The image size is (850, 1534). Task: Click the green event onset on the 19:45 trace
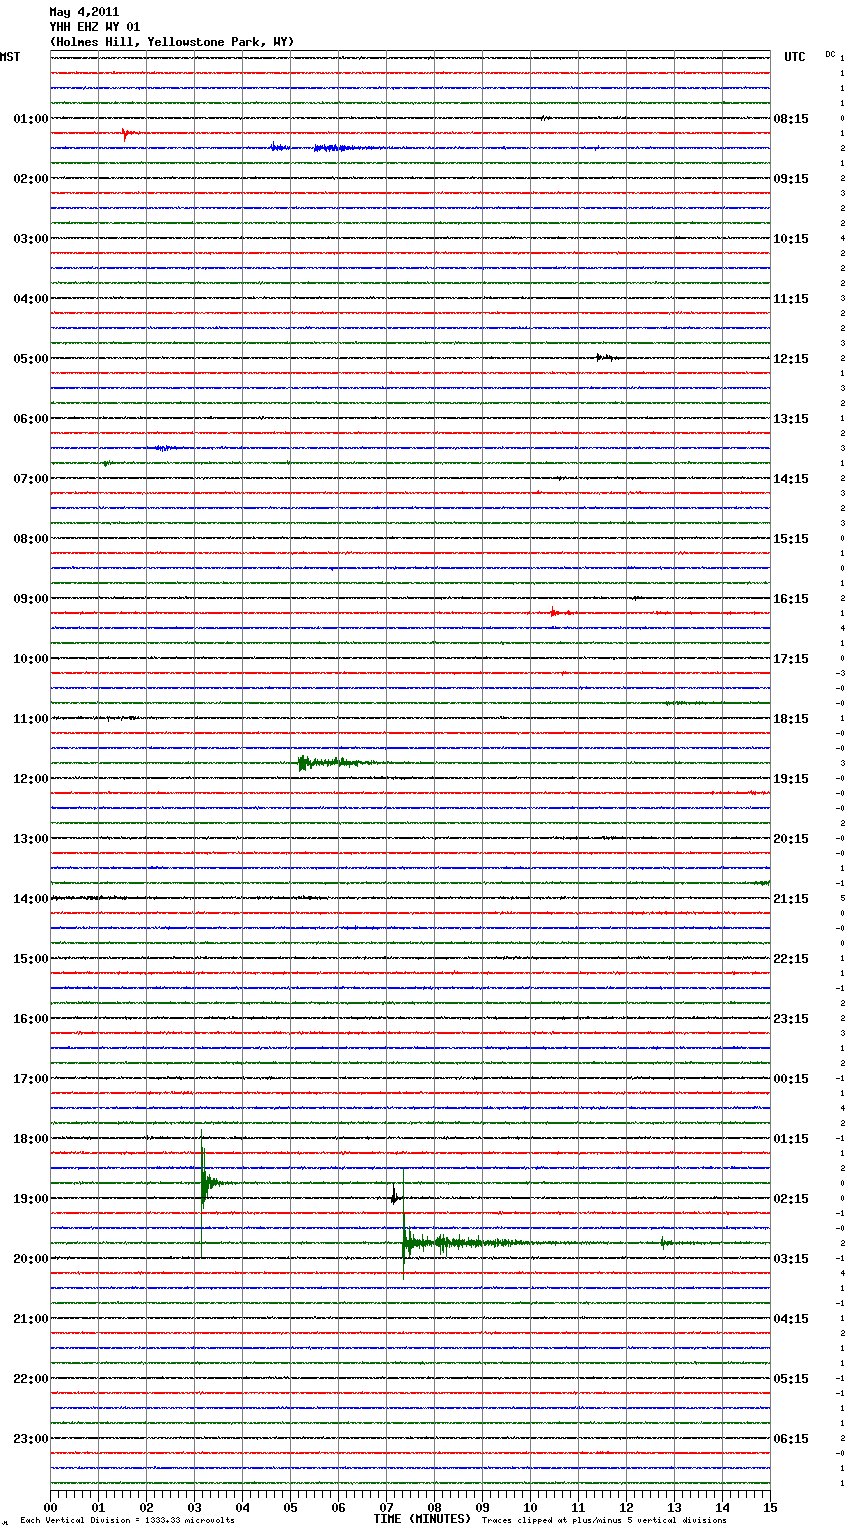click(405, 1243)
